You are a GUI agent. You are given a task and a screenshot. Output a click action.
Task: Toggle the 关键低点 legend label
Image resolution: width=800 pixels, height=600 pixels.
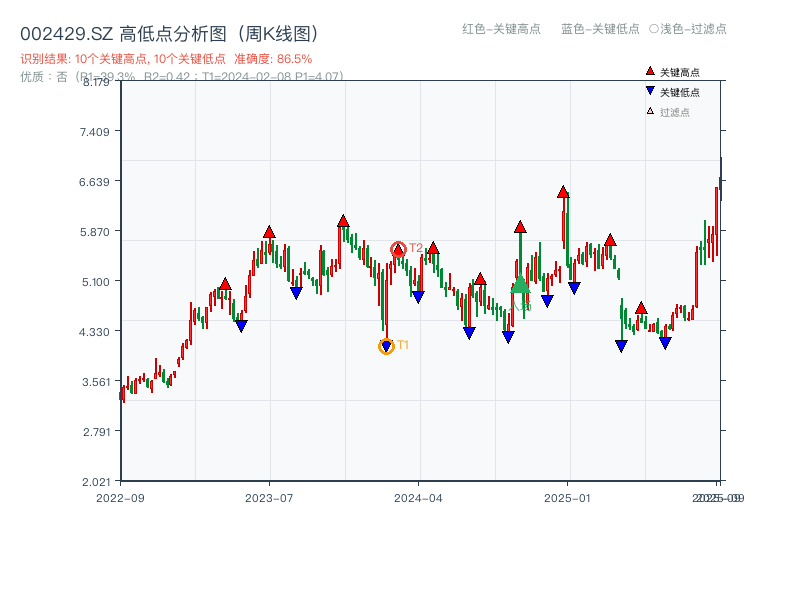coord(680,92)
